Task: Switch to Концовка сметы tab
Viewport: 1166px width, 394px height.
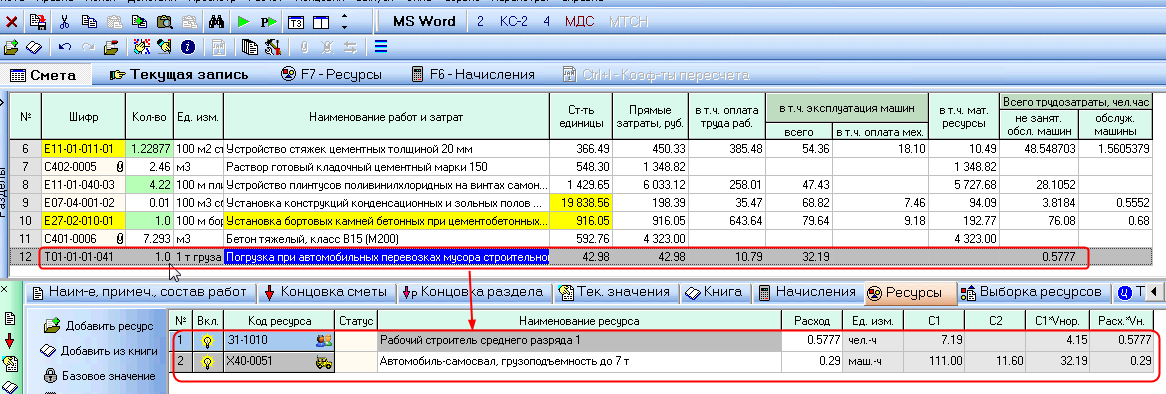Action: (x=326, y=291)
